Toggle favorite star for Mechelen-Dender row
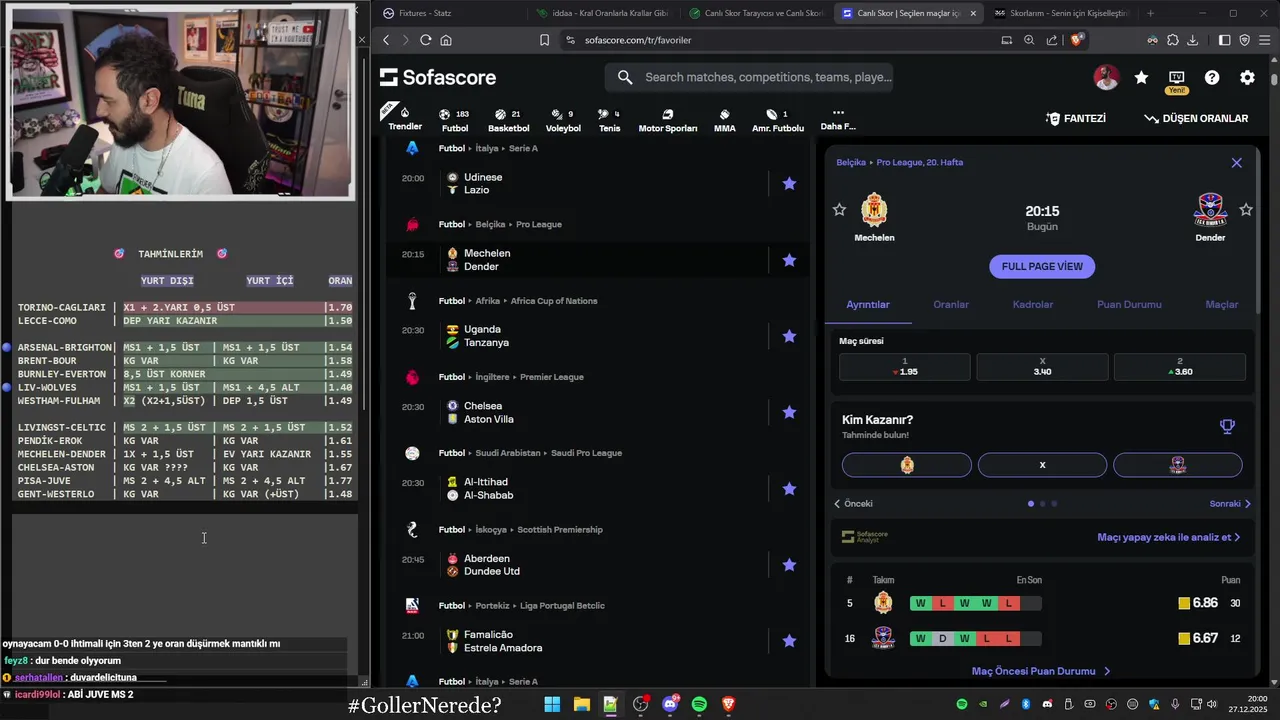The image size is (1280, 720). 789,260
